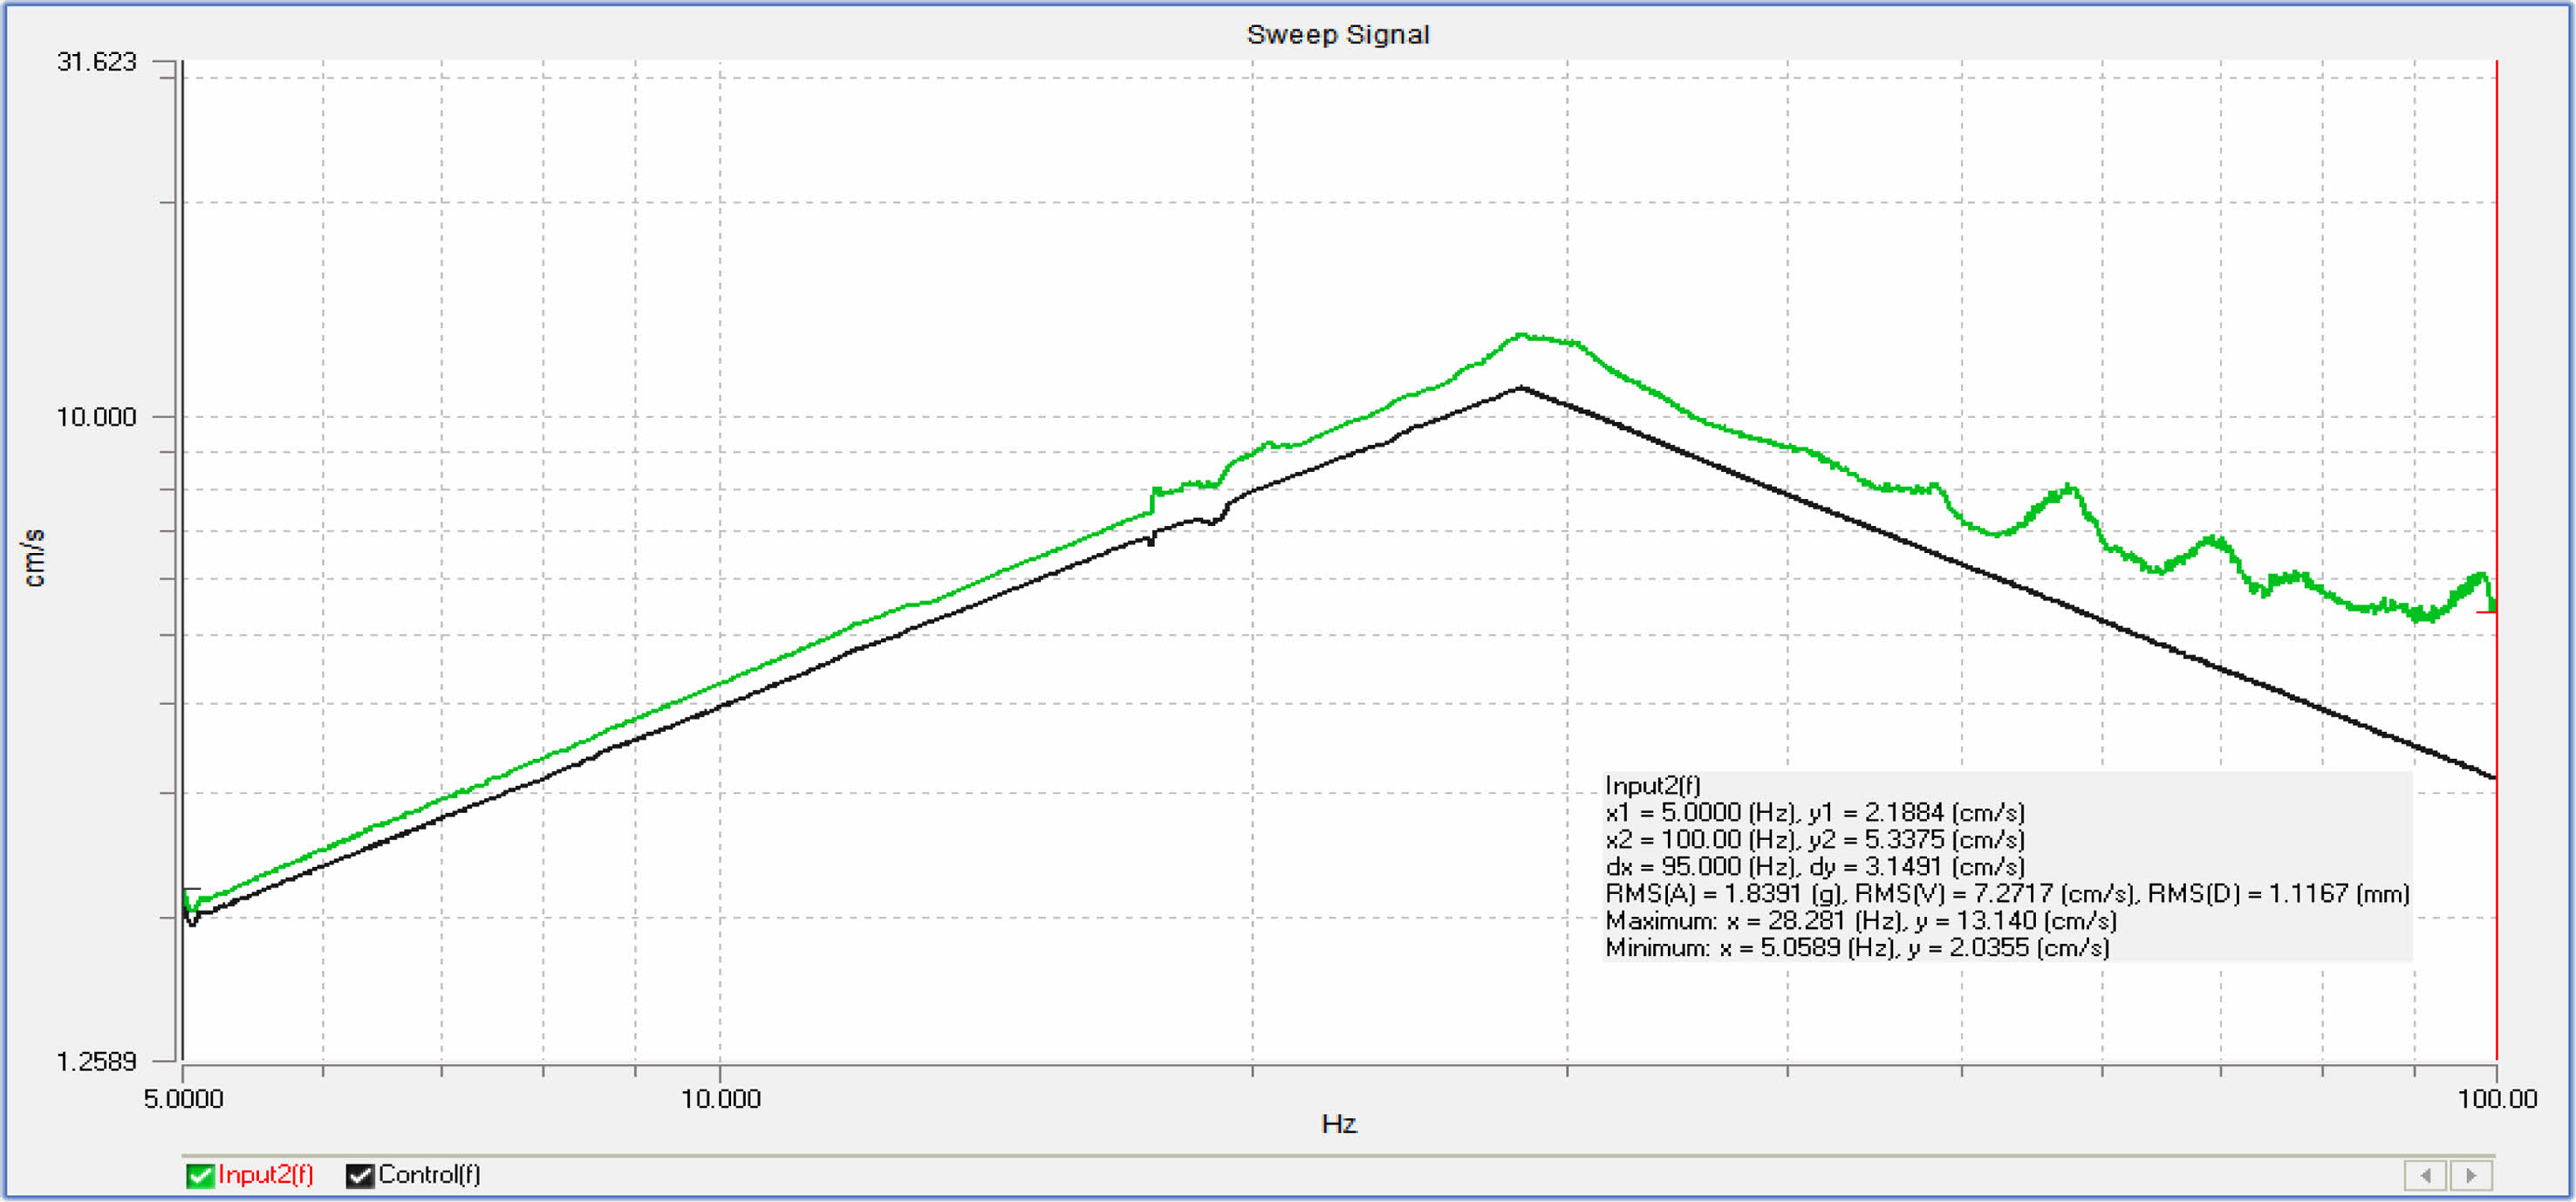Click the Minimum readout line in info box
This screenshot has width=2576, height=1202.
coord(1857,947)
